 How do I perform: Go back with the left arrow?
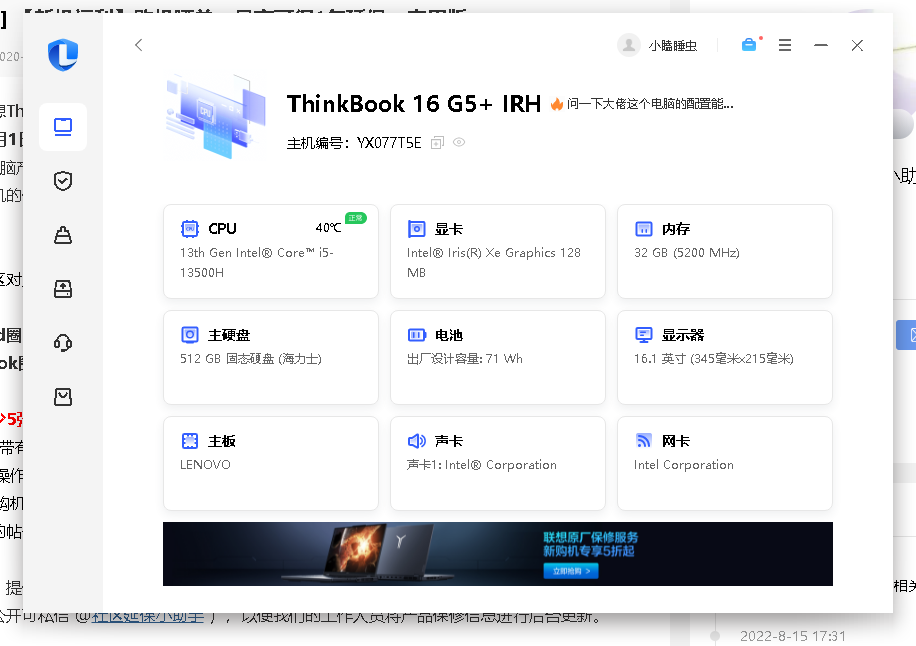coord(138,45)
